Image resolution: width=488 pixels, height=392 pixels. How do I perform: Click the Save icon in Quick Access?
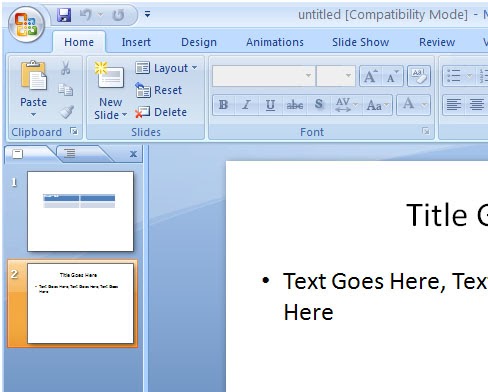click(64, 15)
